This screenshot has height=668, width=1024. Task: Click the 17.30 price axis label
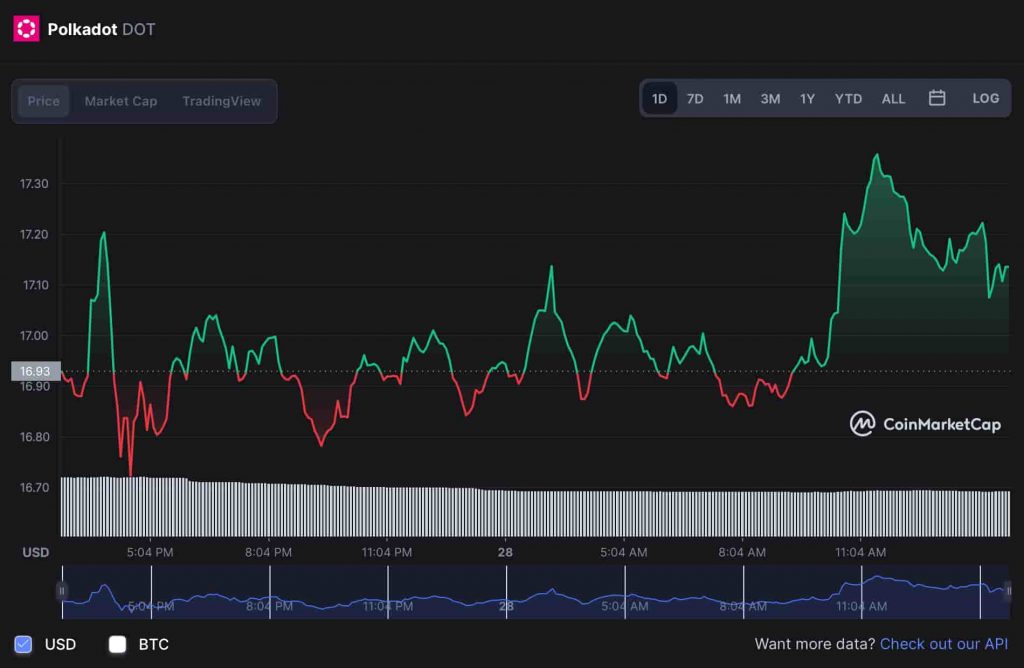(x=34, y=183)
